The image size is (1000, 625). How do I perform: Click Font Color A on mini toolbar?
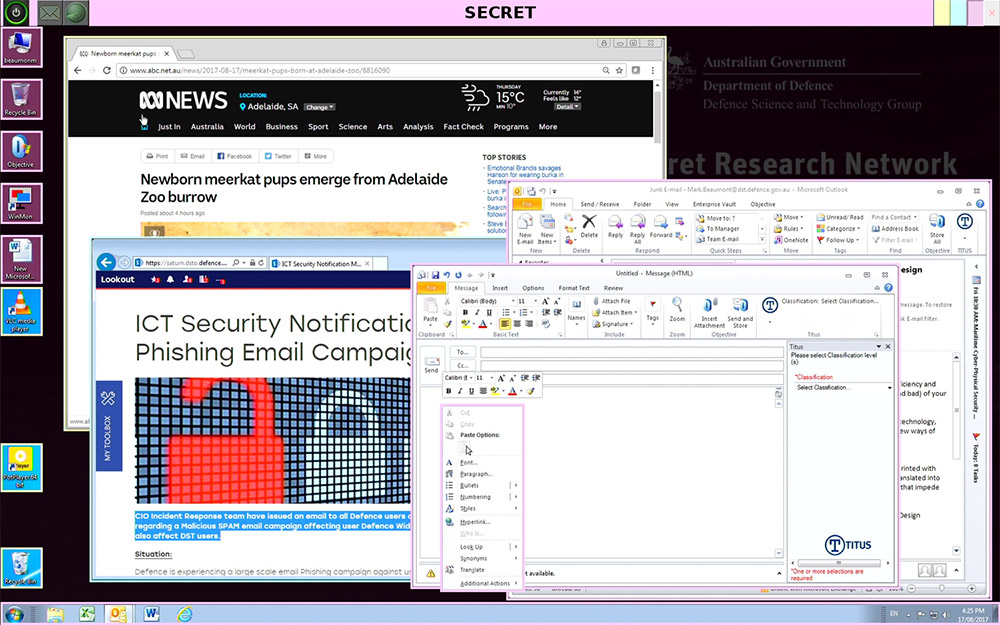pos(512,391)
